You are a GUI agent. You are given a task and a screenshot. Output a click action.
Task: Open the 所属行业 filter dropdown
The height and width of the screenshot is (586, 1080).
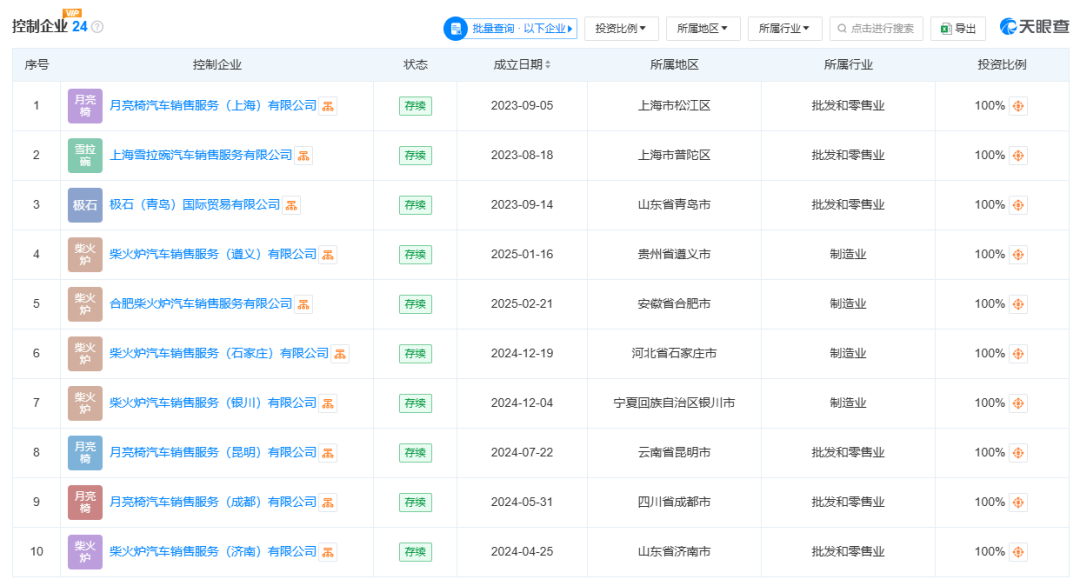point(784,29)
